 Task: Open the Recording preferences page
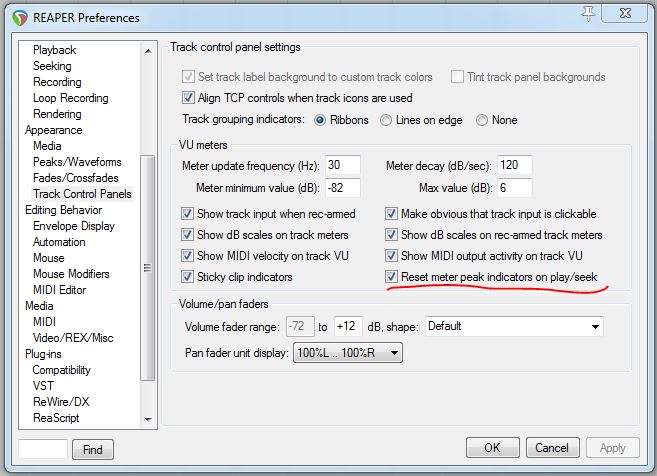(x=57, y=82)
